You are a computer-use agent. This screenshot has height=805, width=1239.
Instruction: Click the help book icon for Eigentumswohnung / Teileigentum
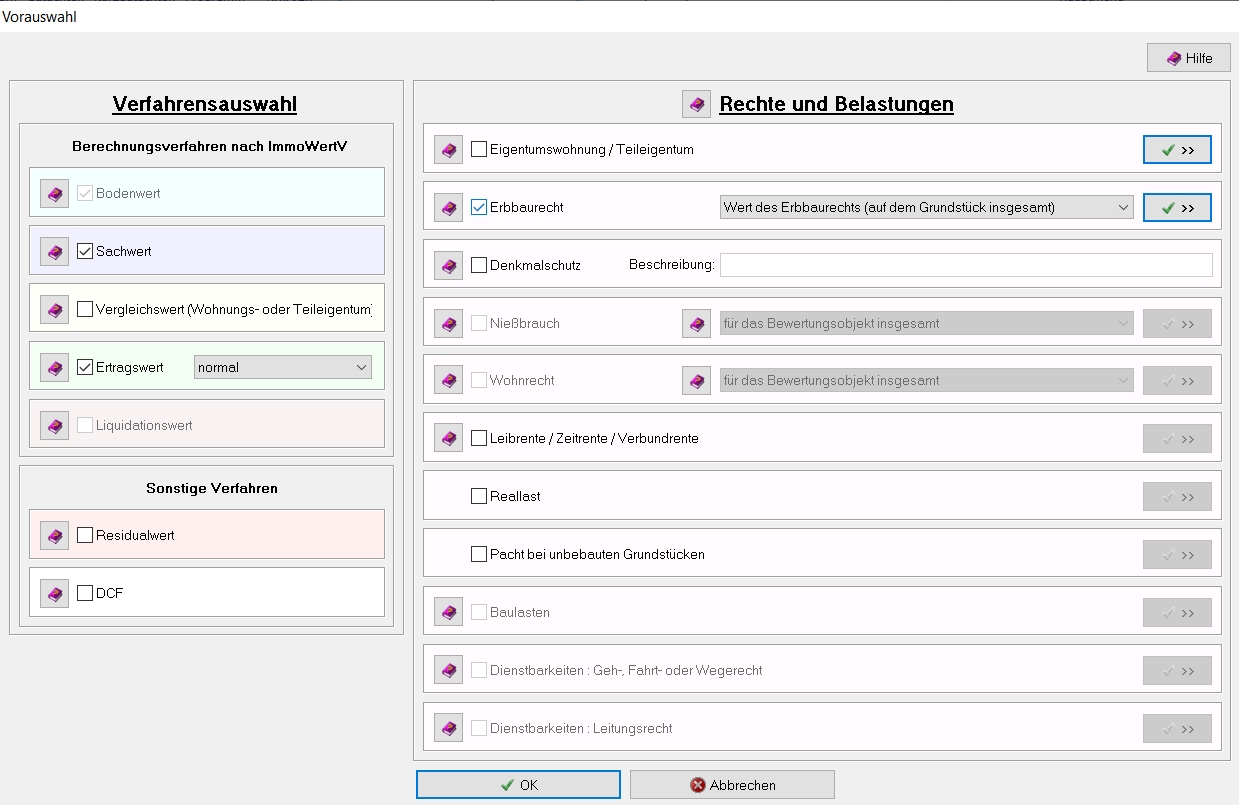pos(449,150)
